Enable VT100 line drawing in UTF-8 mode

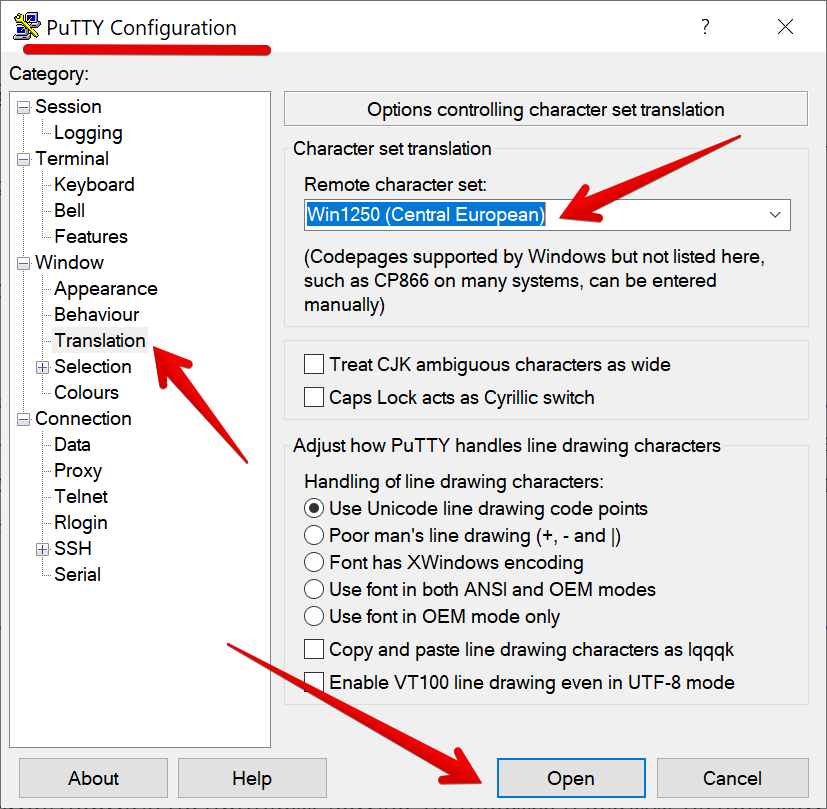tap(314, 682)
